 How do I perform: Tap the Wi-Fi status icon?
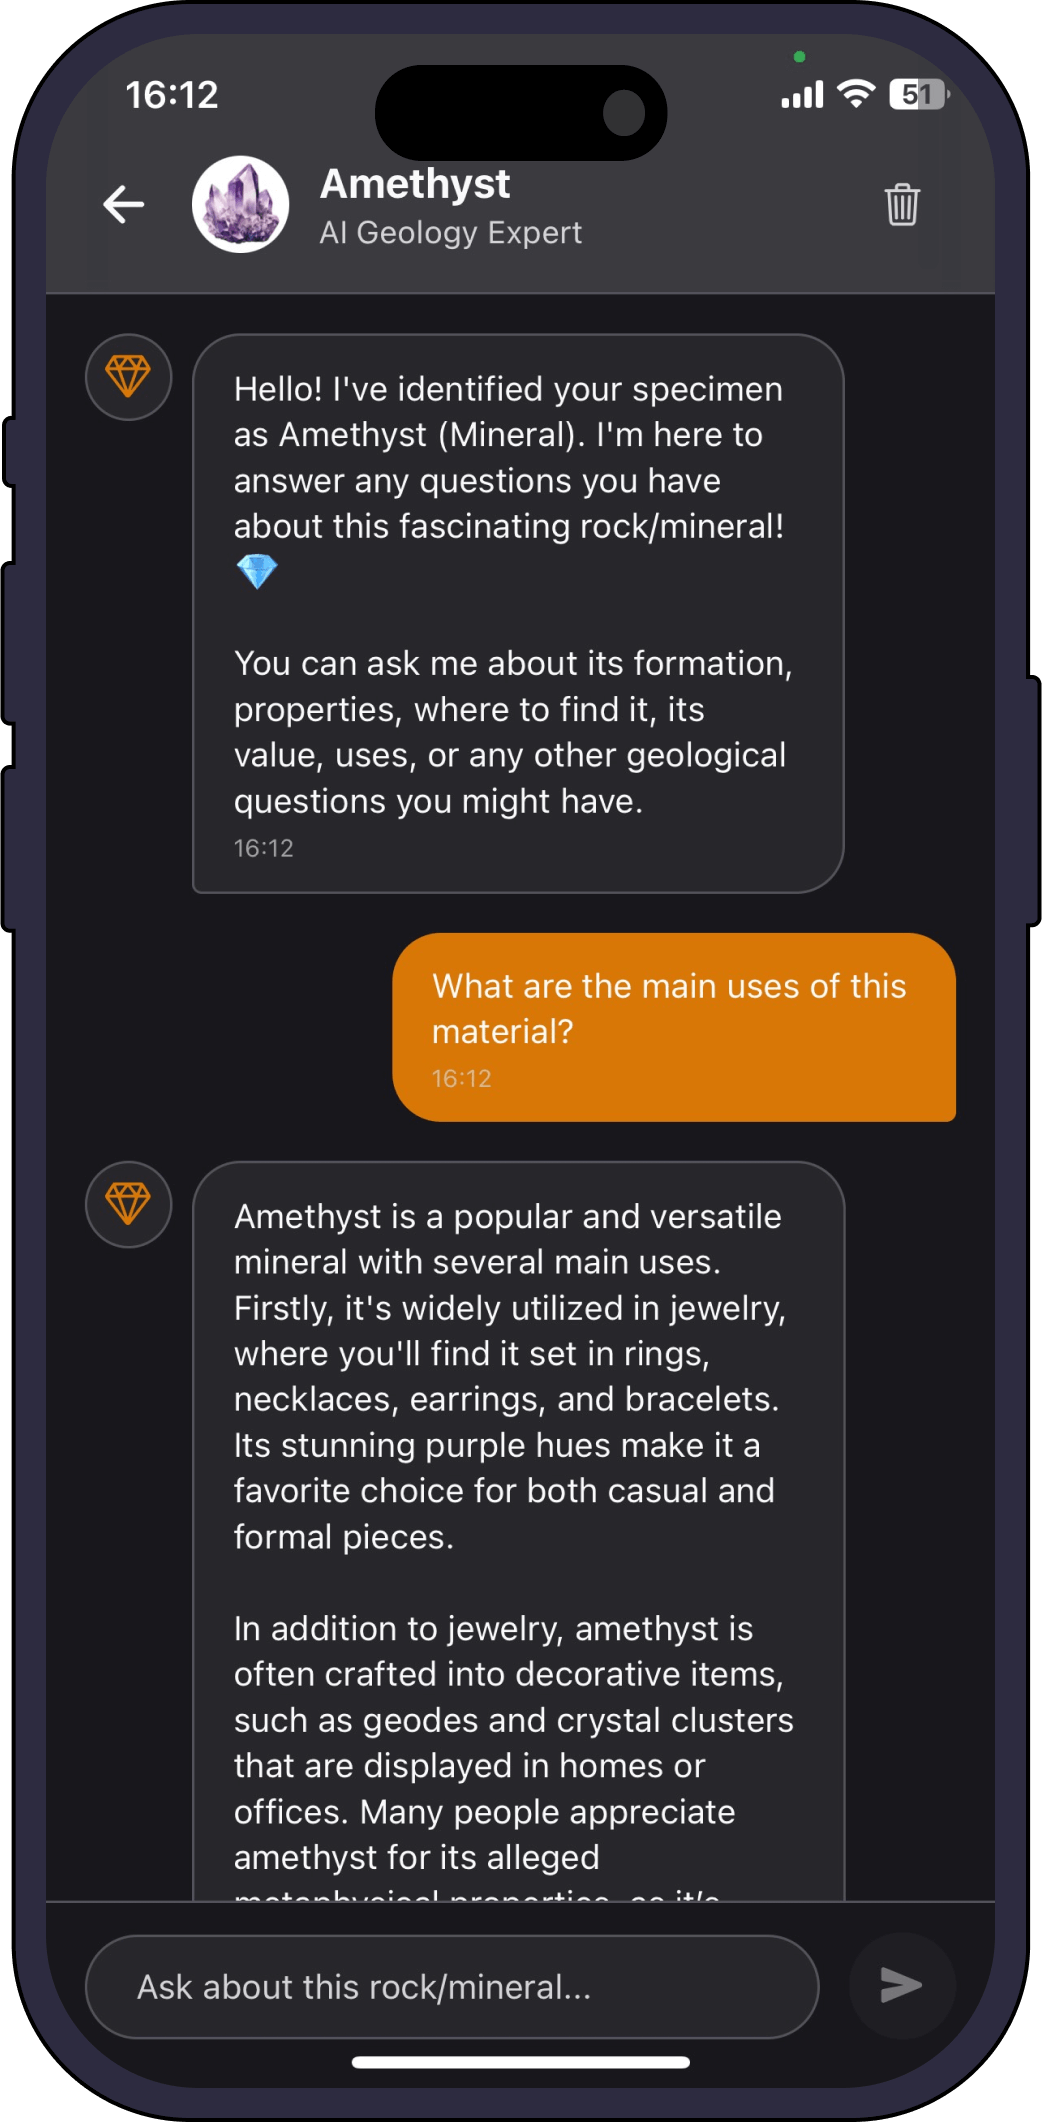856,94
